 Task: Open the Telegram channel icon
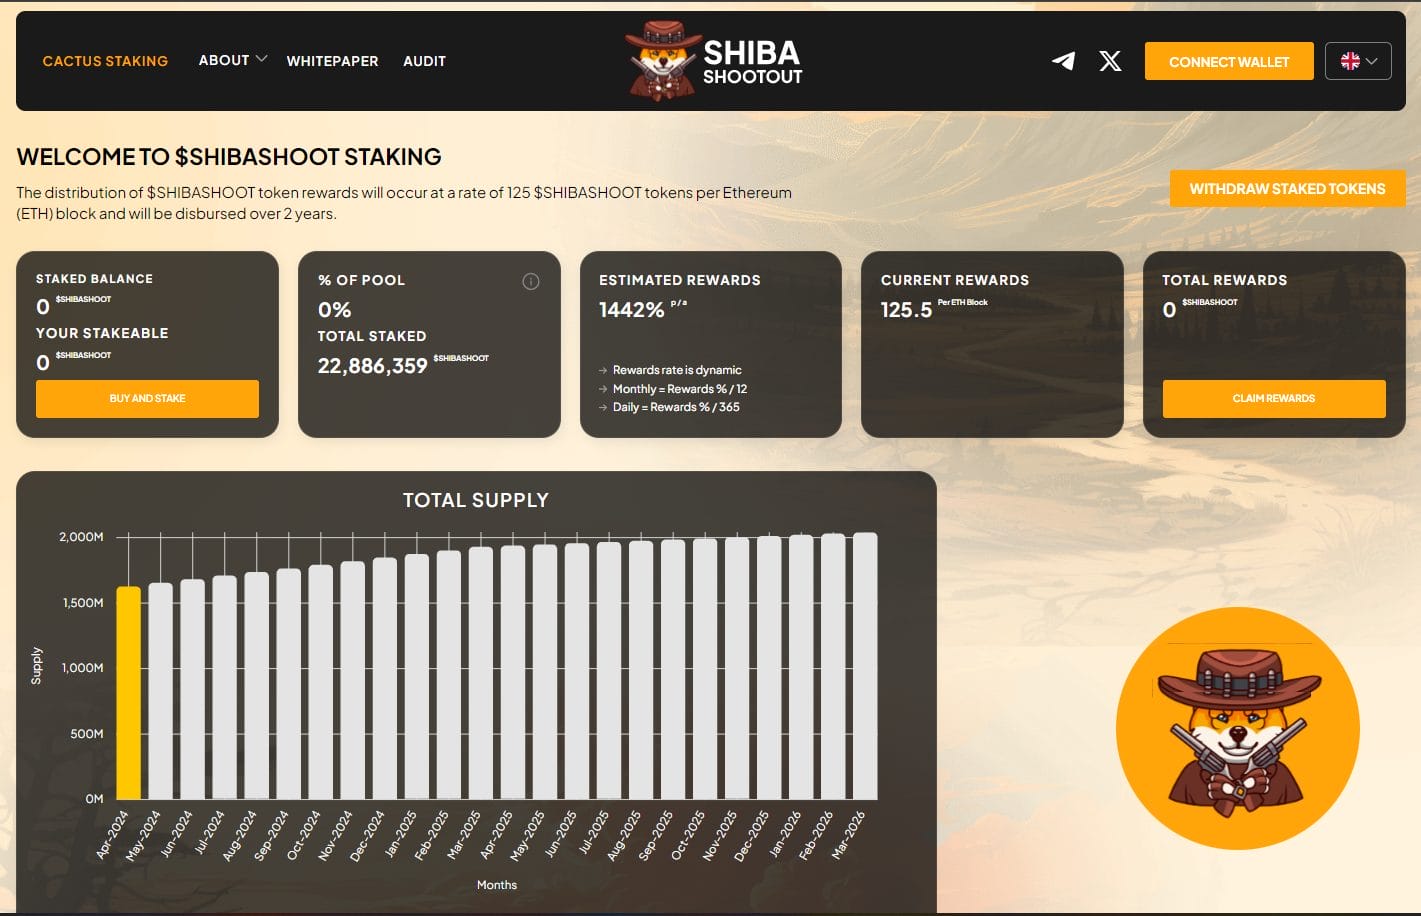(1064, 61)
